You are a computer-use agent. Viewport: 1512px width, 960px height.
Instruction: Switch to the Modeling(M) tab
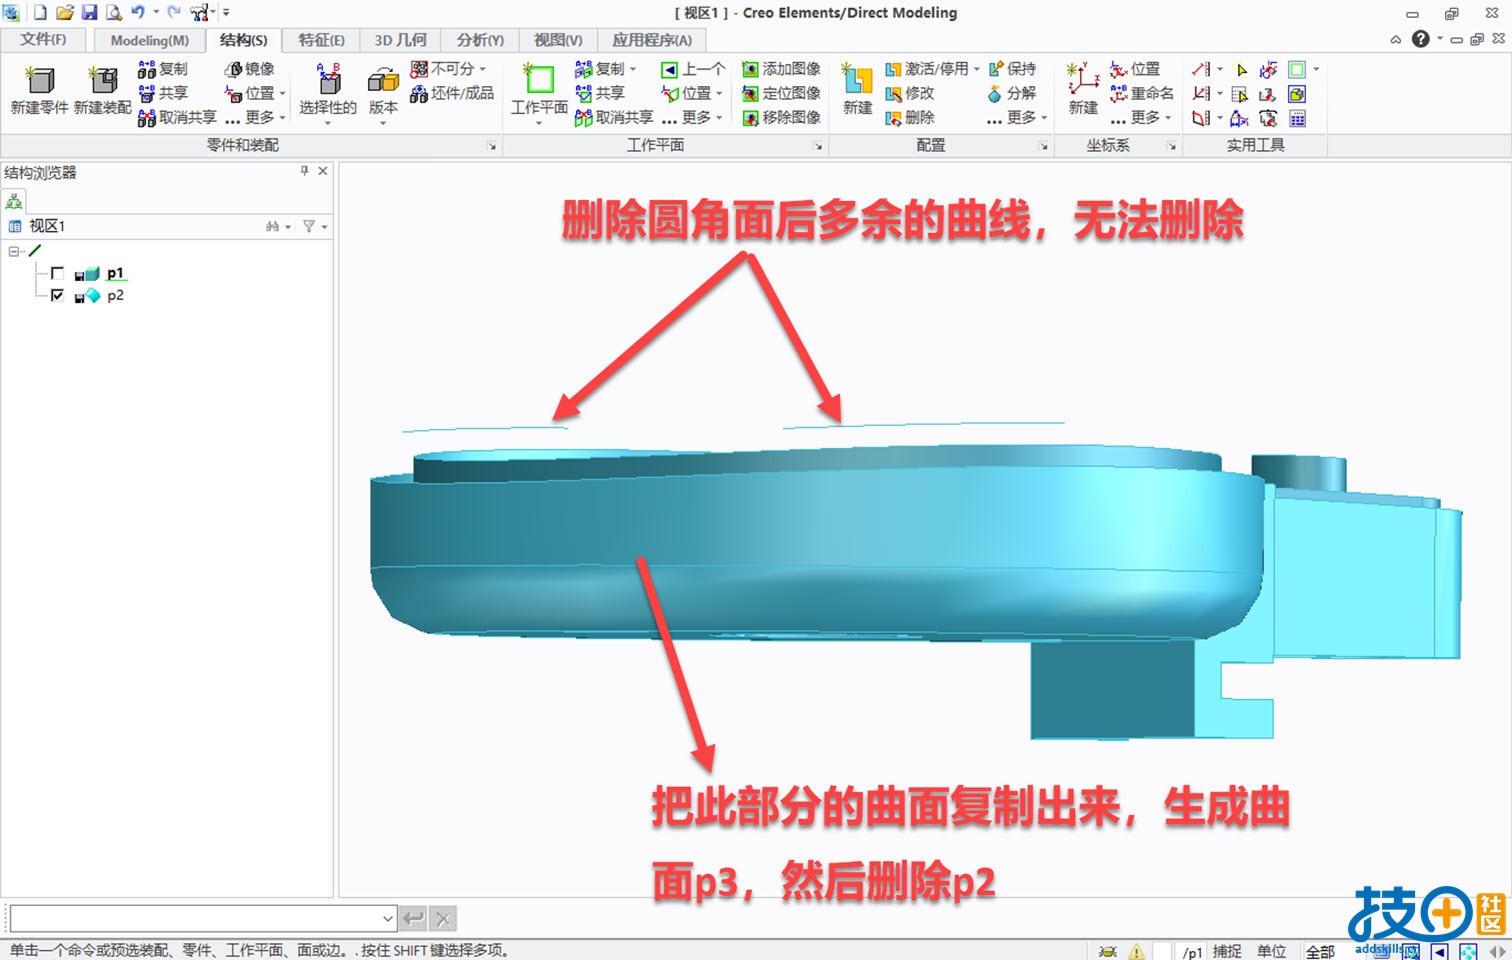tap(149, 40)
